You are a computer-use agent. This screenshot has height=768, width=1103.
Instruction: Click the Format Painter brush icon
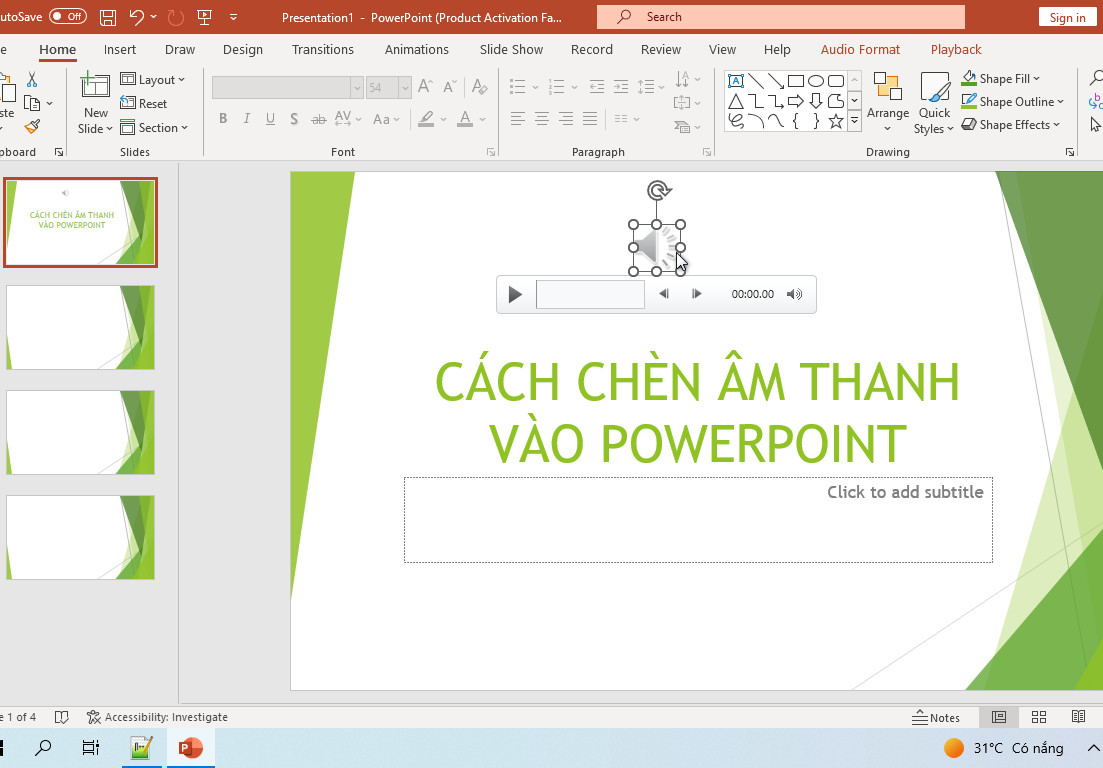click(32, 127)
